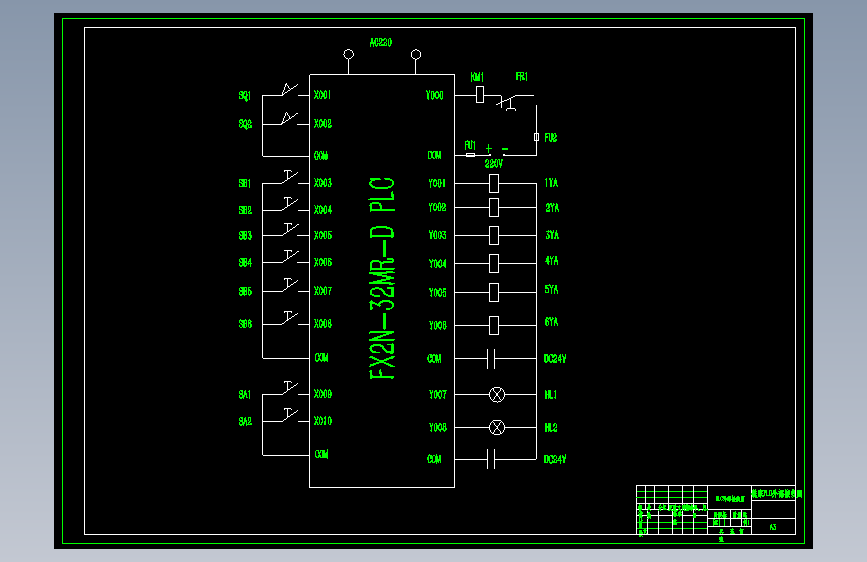Viewport: 867px width, 562px height.
Task: Select the X004 input terminal label
Action: [x=323, y=210]
